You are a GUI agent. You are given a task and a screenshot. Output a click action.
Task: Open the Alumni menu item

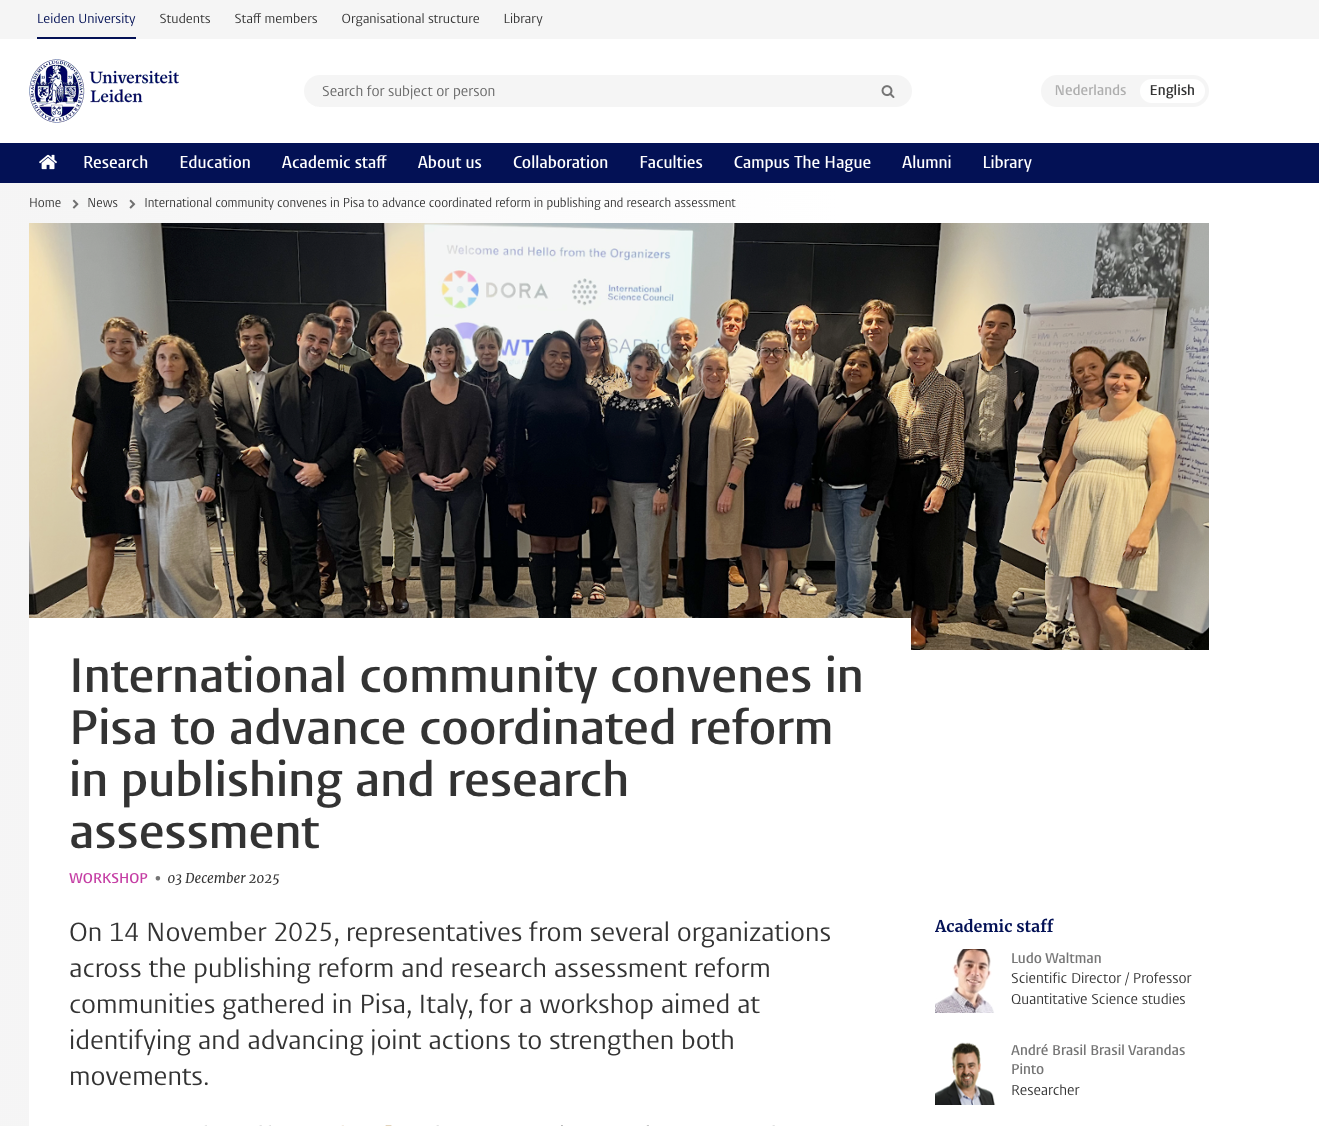(x=926, y=162)
